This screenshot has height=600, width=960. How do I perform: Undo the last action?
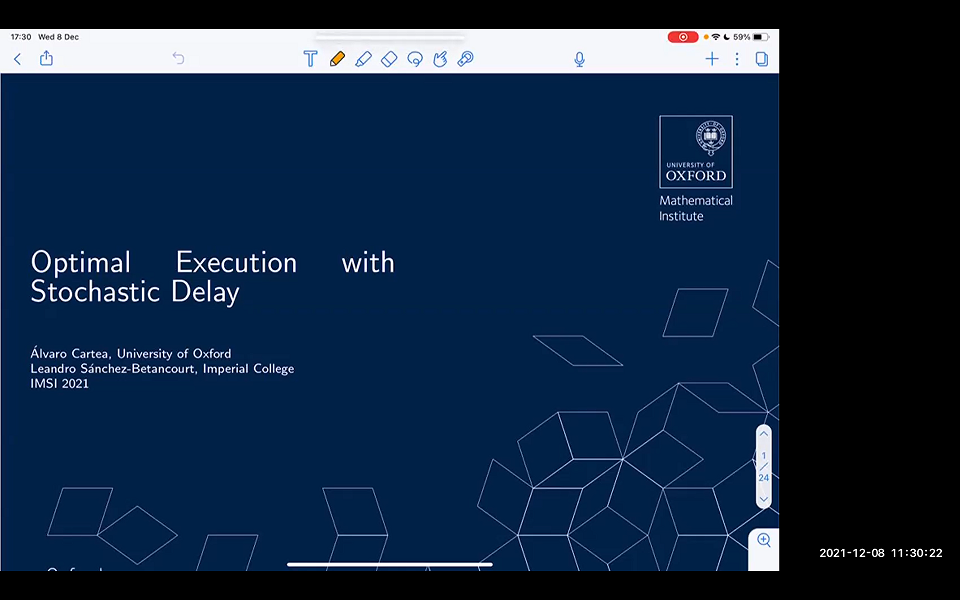[x=178, y=59]
